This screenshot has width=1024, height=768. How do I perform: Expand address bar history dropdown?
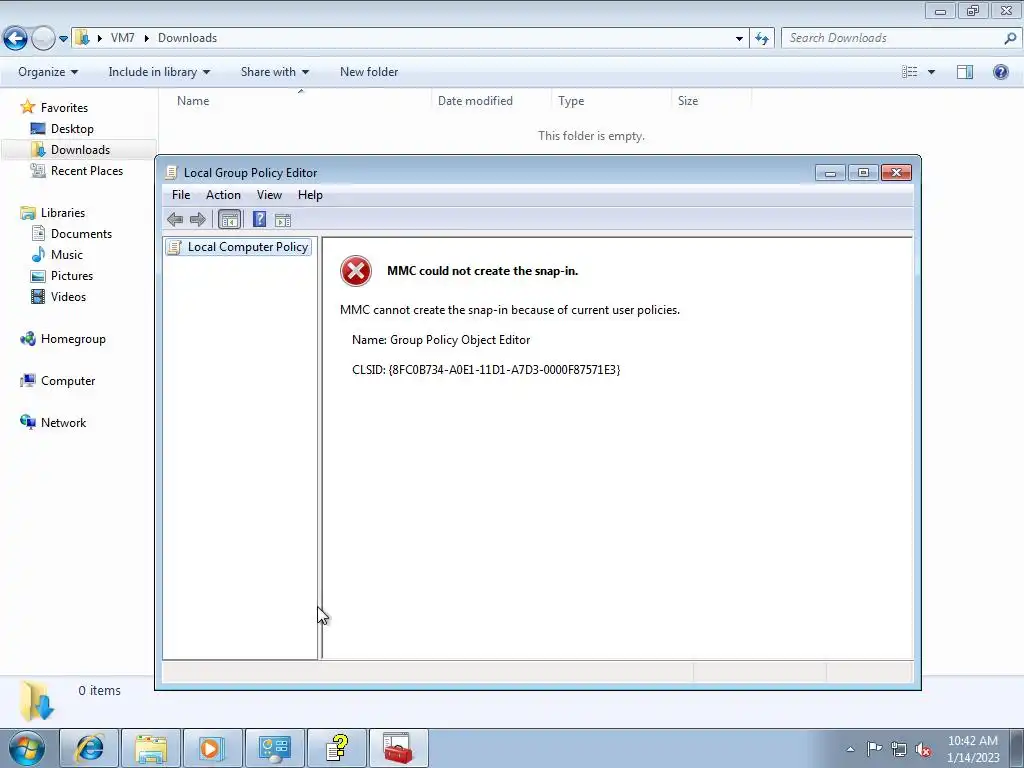(739, 39)
